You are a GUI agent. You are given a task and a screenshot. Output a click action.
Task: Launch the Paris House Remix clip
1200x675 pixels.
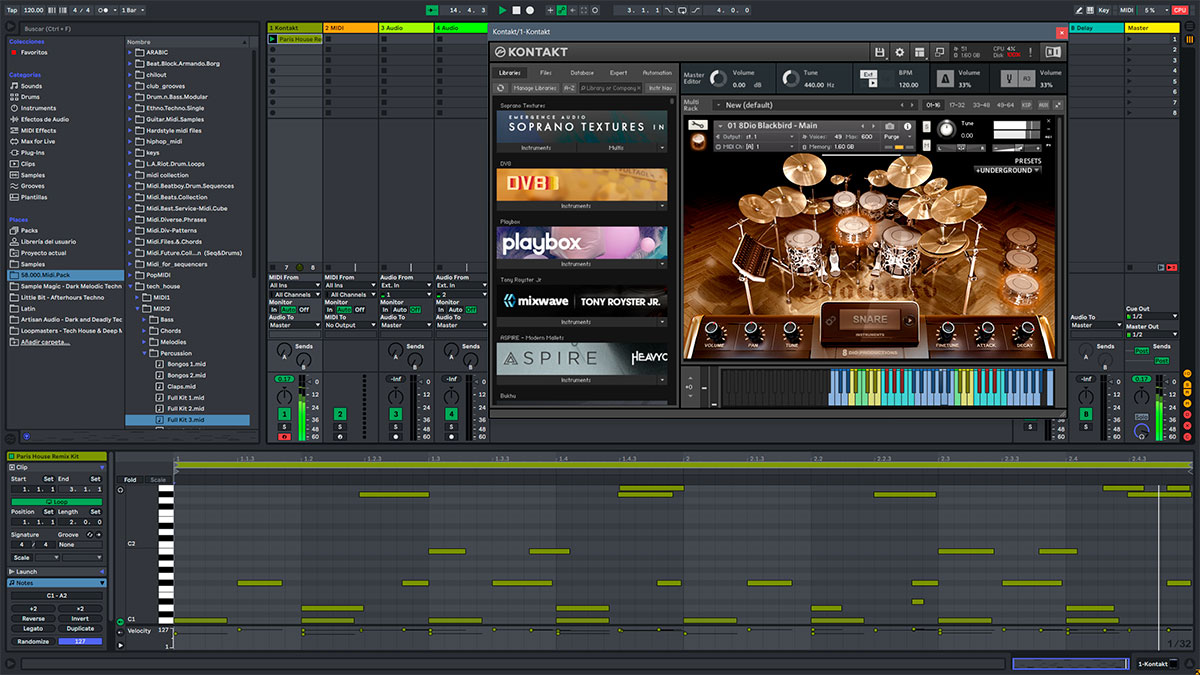[273, 39]
